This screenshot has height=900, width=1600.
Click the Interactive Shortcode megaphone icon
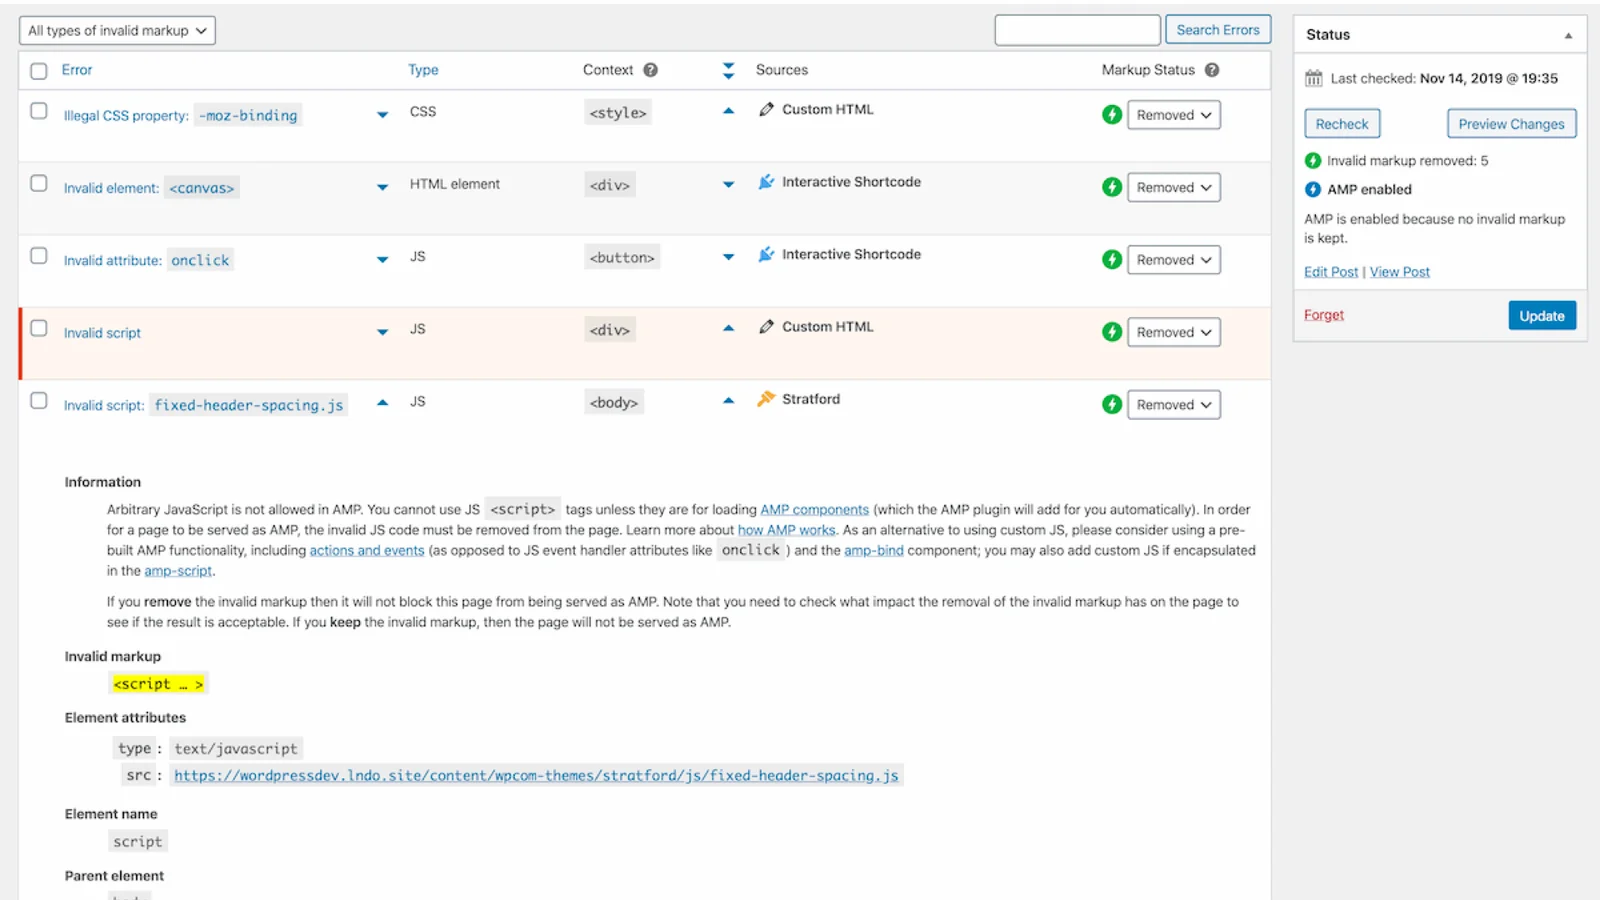tap(766, 182)
